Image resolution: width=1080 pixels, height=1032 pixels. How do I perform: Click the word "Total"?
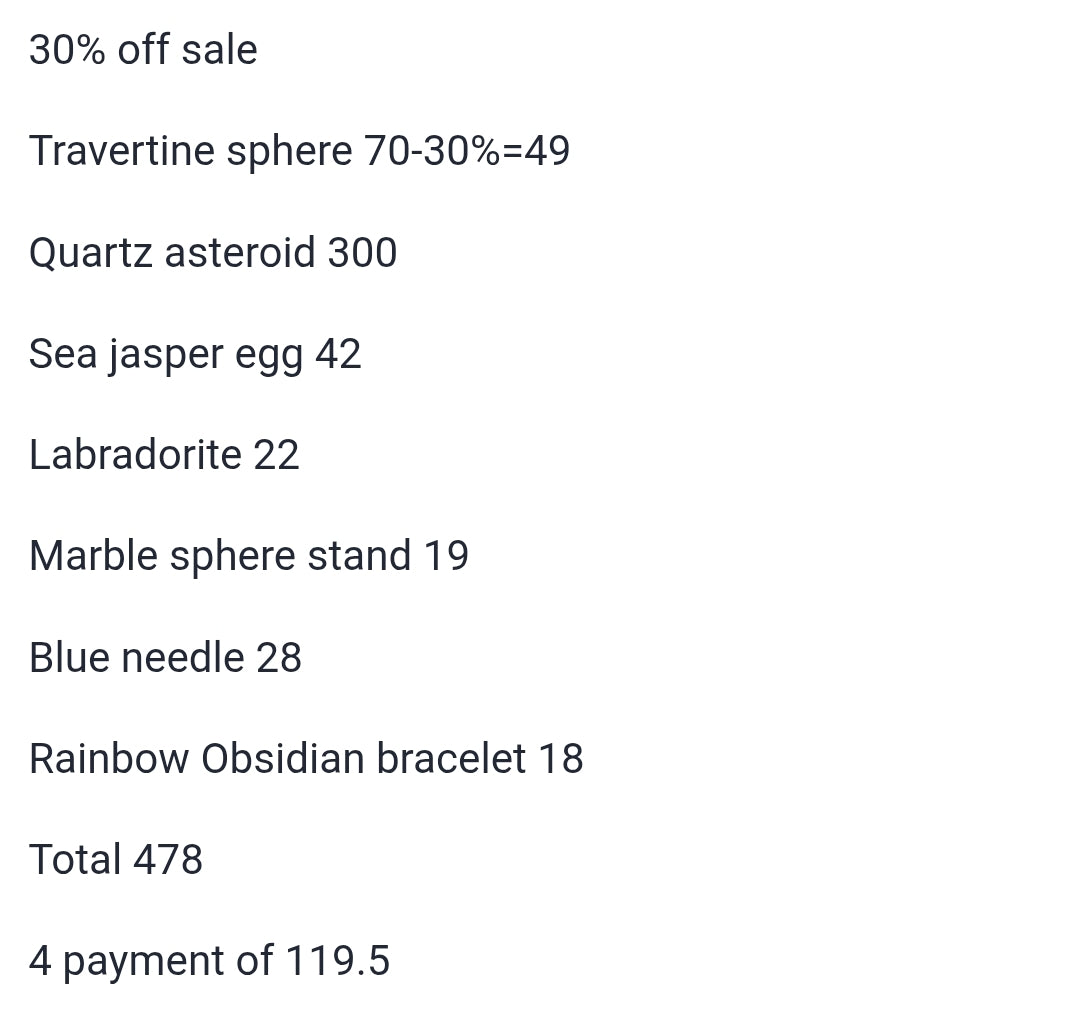pos(75,860)
